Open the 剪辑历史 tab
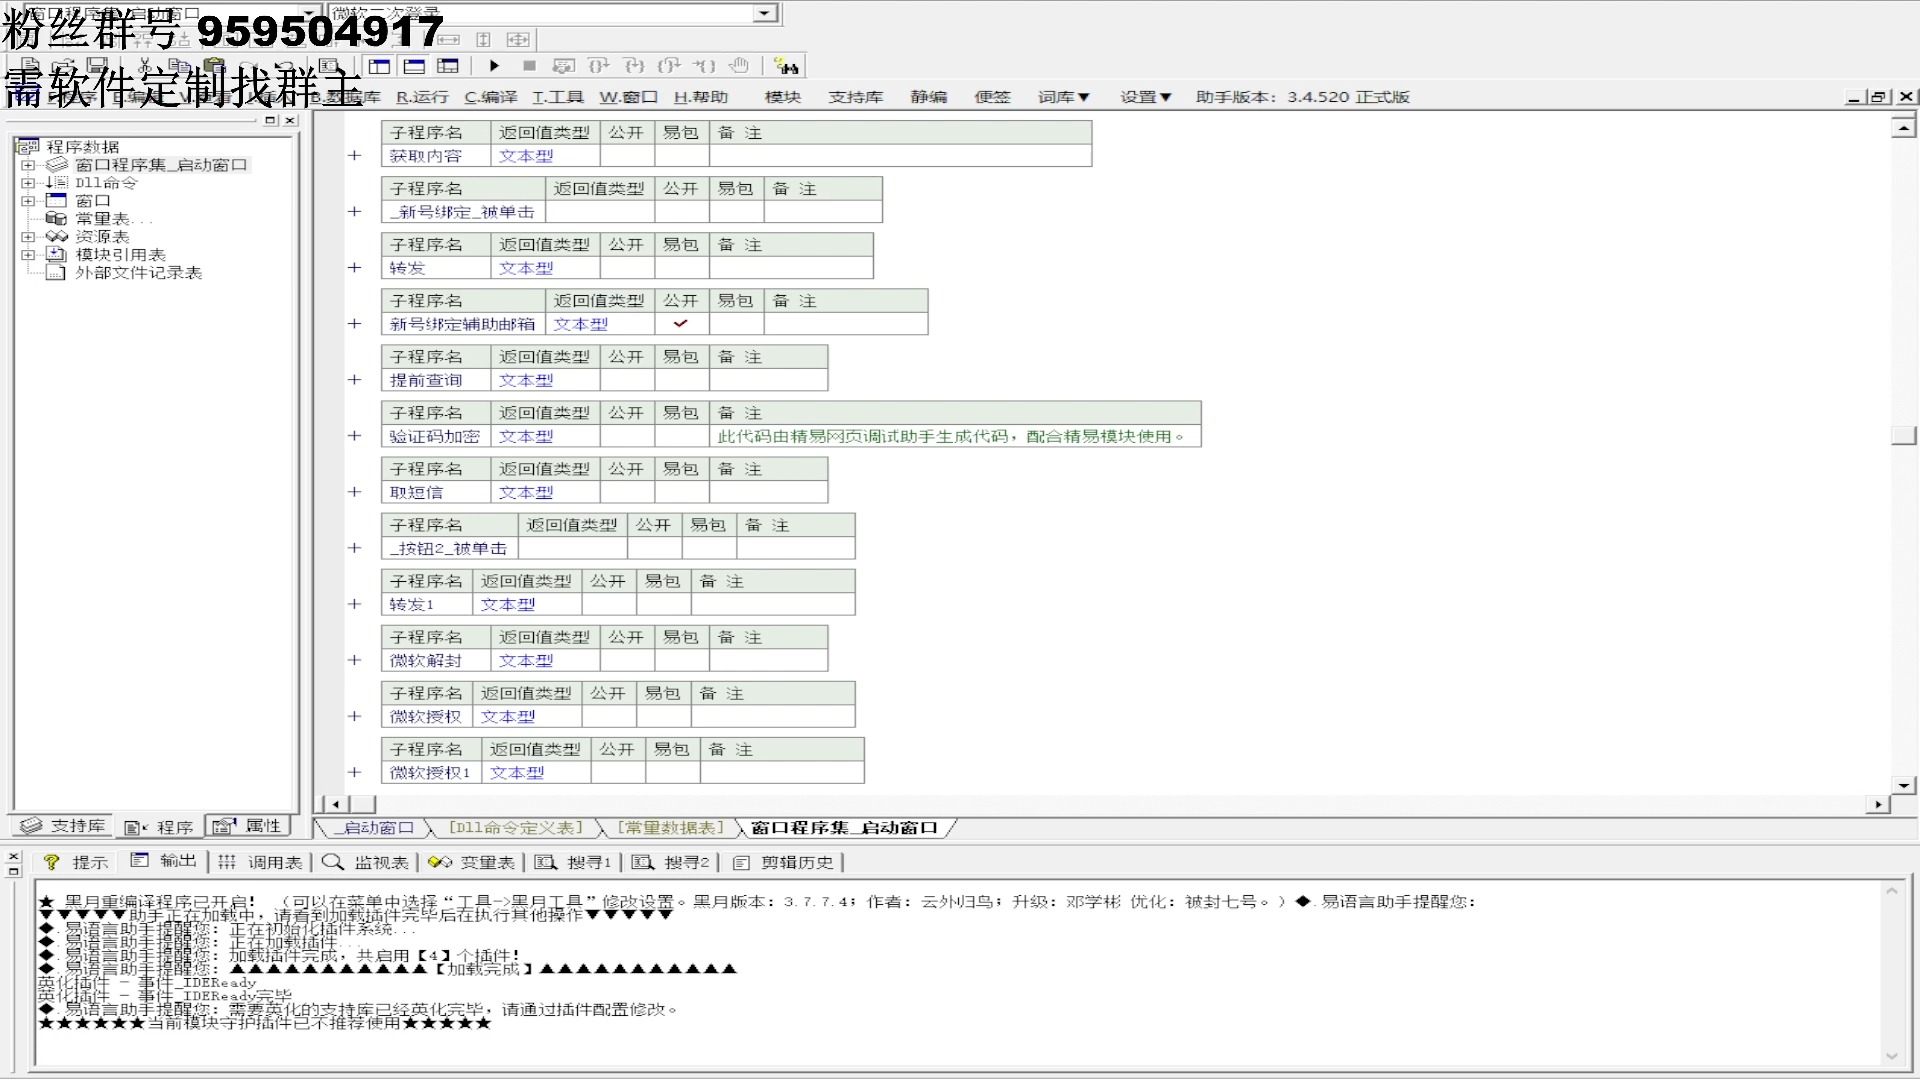Image resolution: width=1920 pixels, height=1080 pixels. point(784,862)
